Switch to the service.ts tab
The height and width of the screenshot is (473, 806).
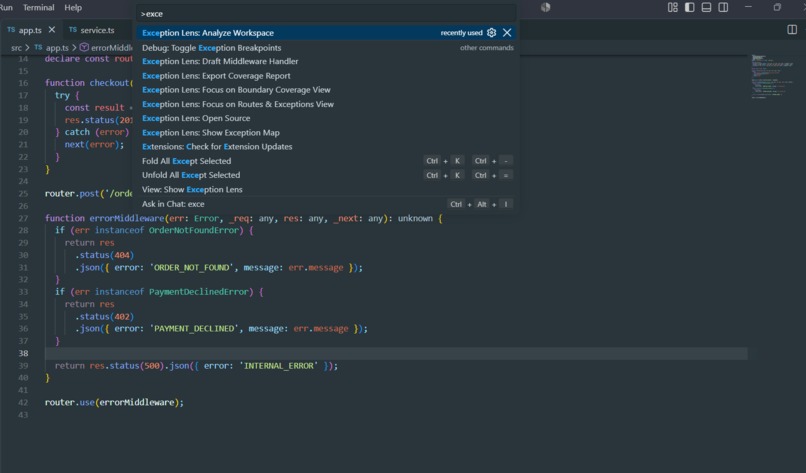tap(91, 30)
